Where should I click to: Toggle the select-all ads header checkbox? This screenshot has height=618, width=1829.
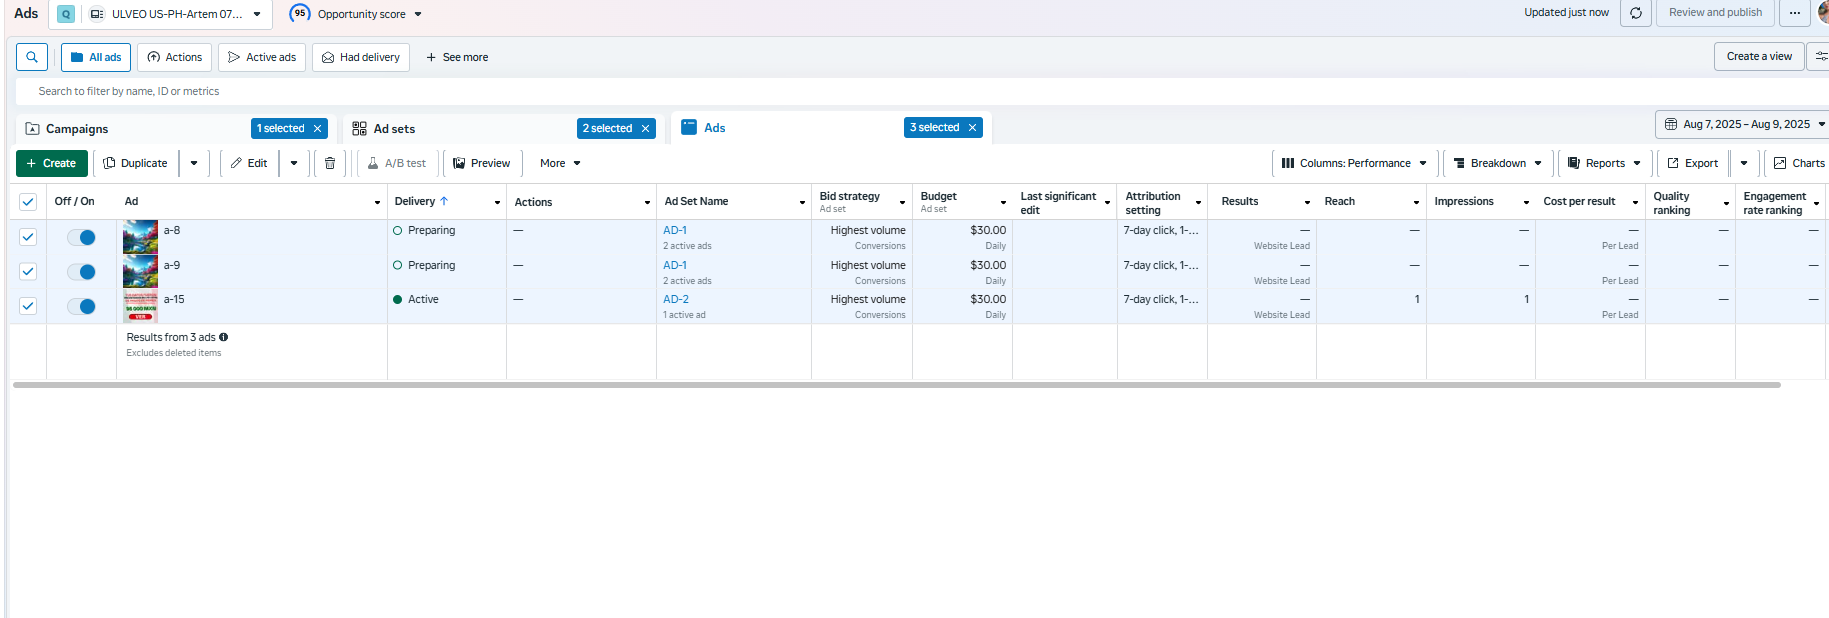tap(28, 202)
